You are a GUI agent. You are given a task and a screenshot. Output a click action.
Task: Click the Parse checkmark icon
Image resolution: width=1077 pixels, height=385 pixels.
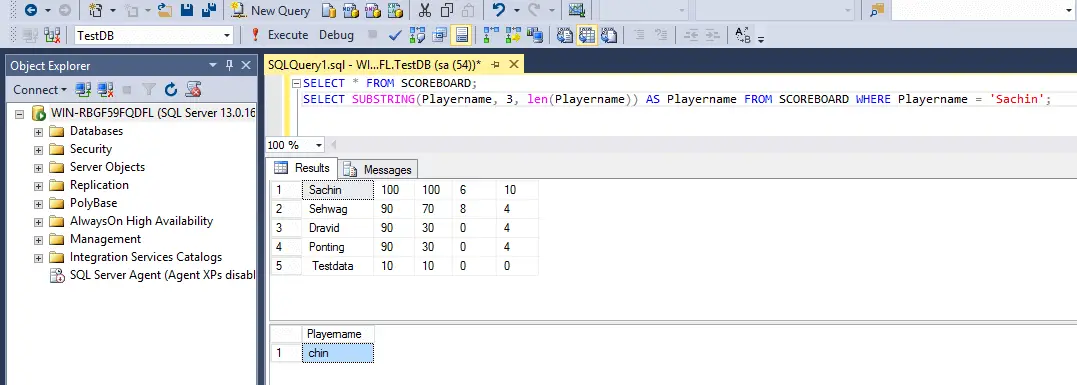(395, 35)
